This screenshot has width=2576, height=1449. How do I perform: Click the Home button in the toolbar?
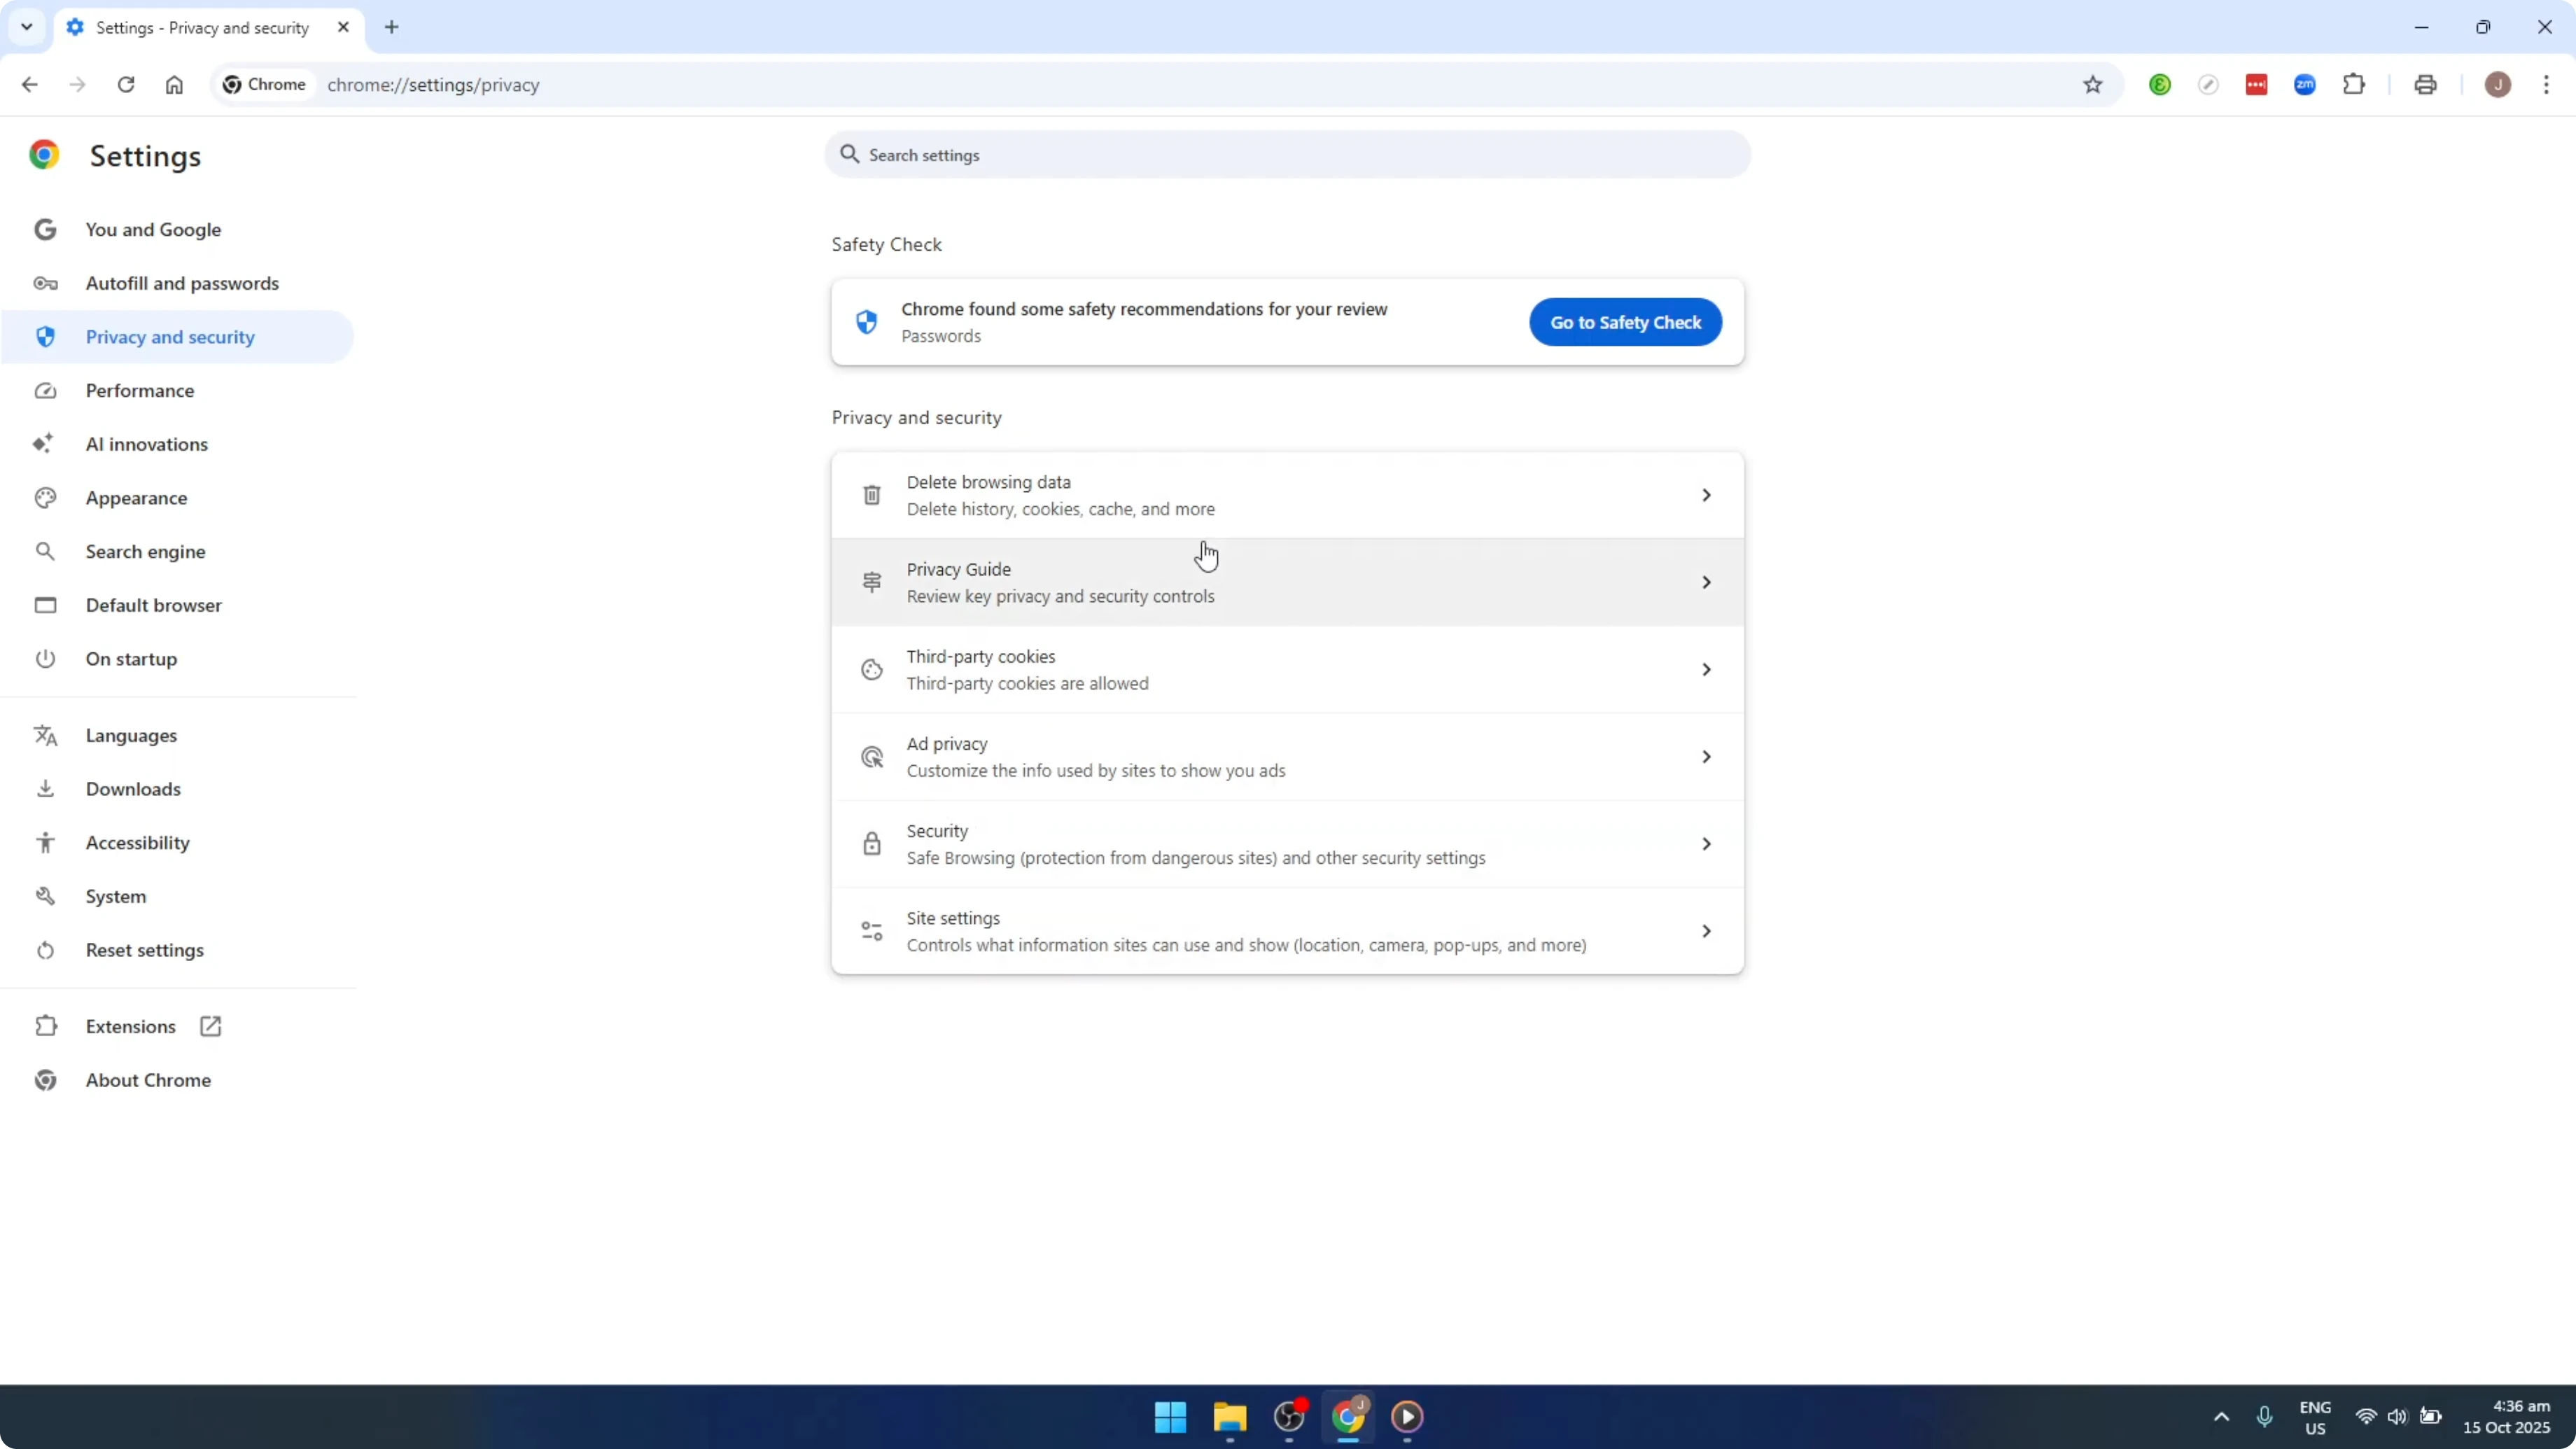[174, 85]
